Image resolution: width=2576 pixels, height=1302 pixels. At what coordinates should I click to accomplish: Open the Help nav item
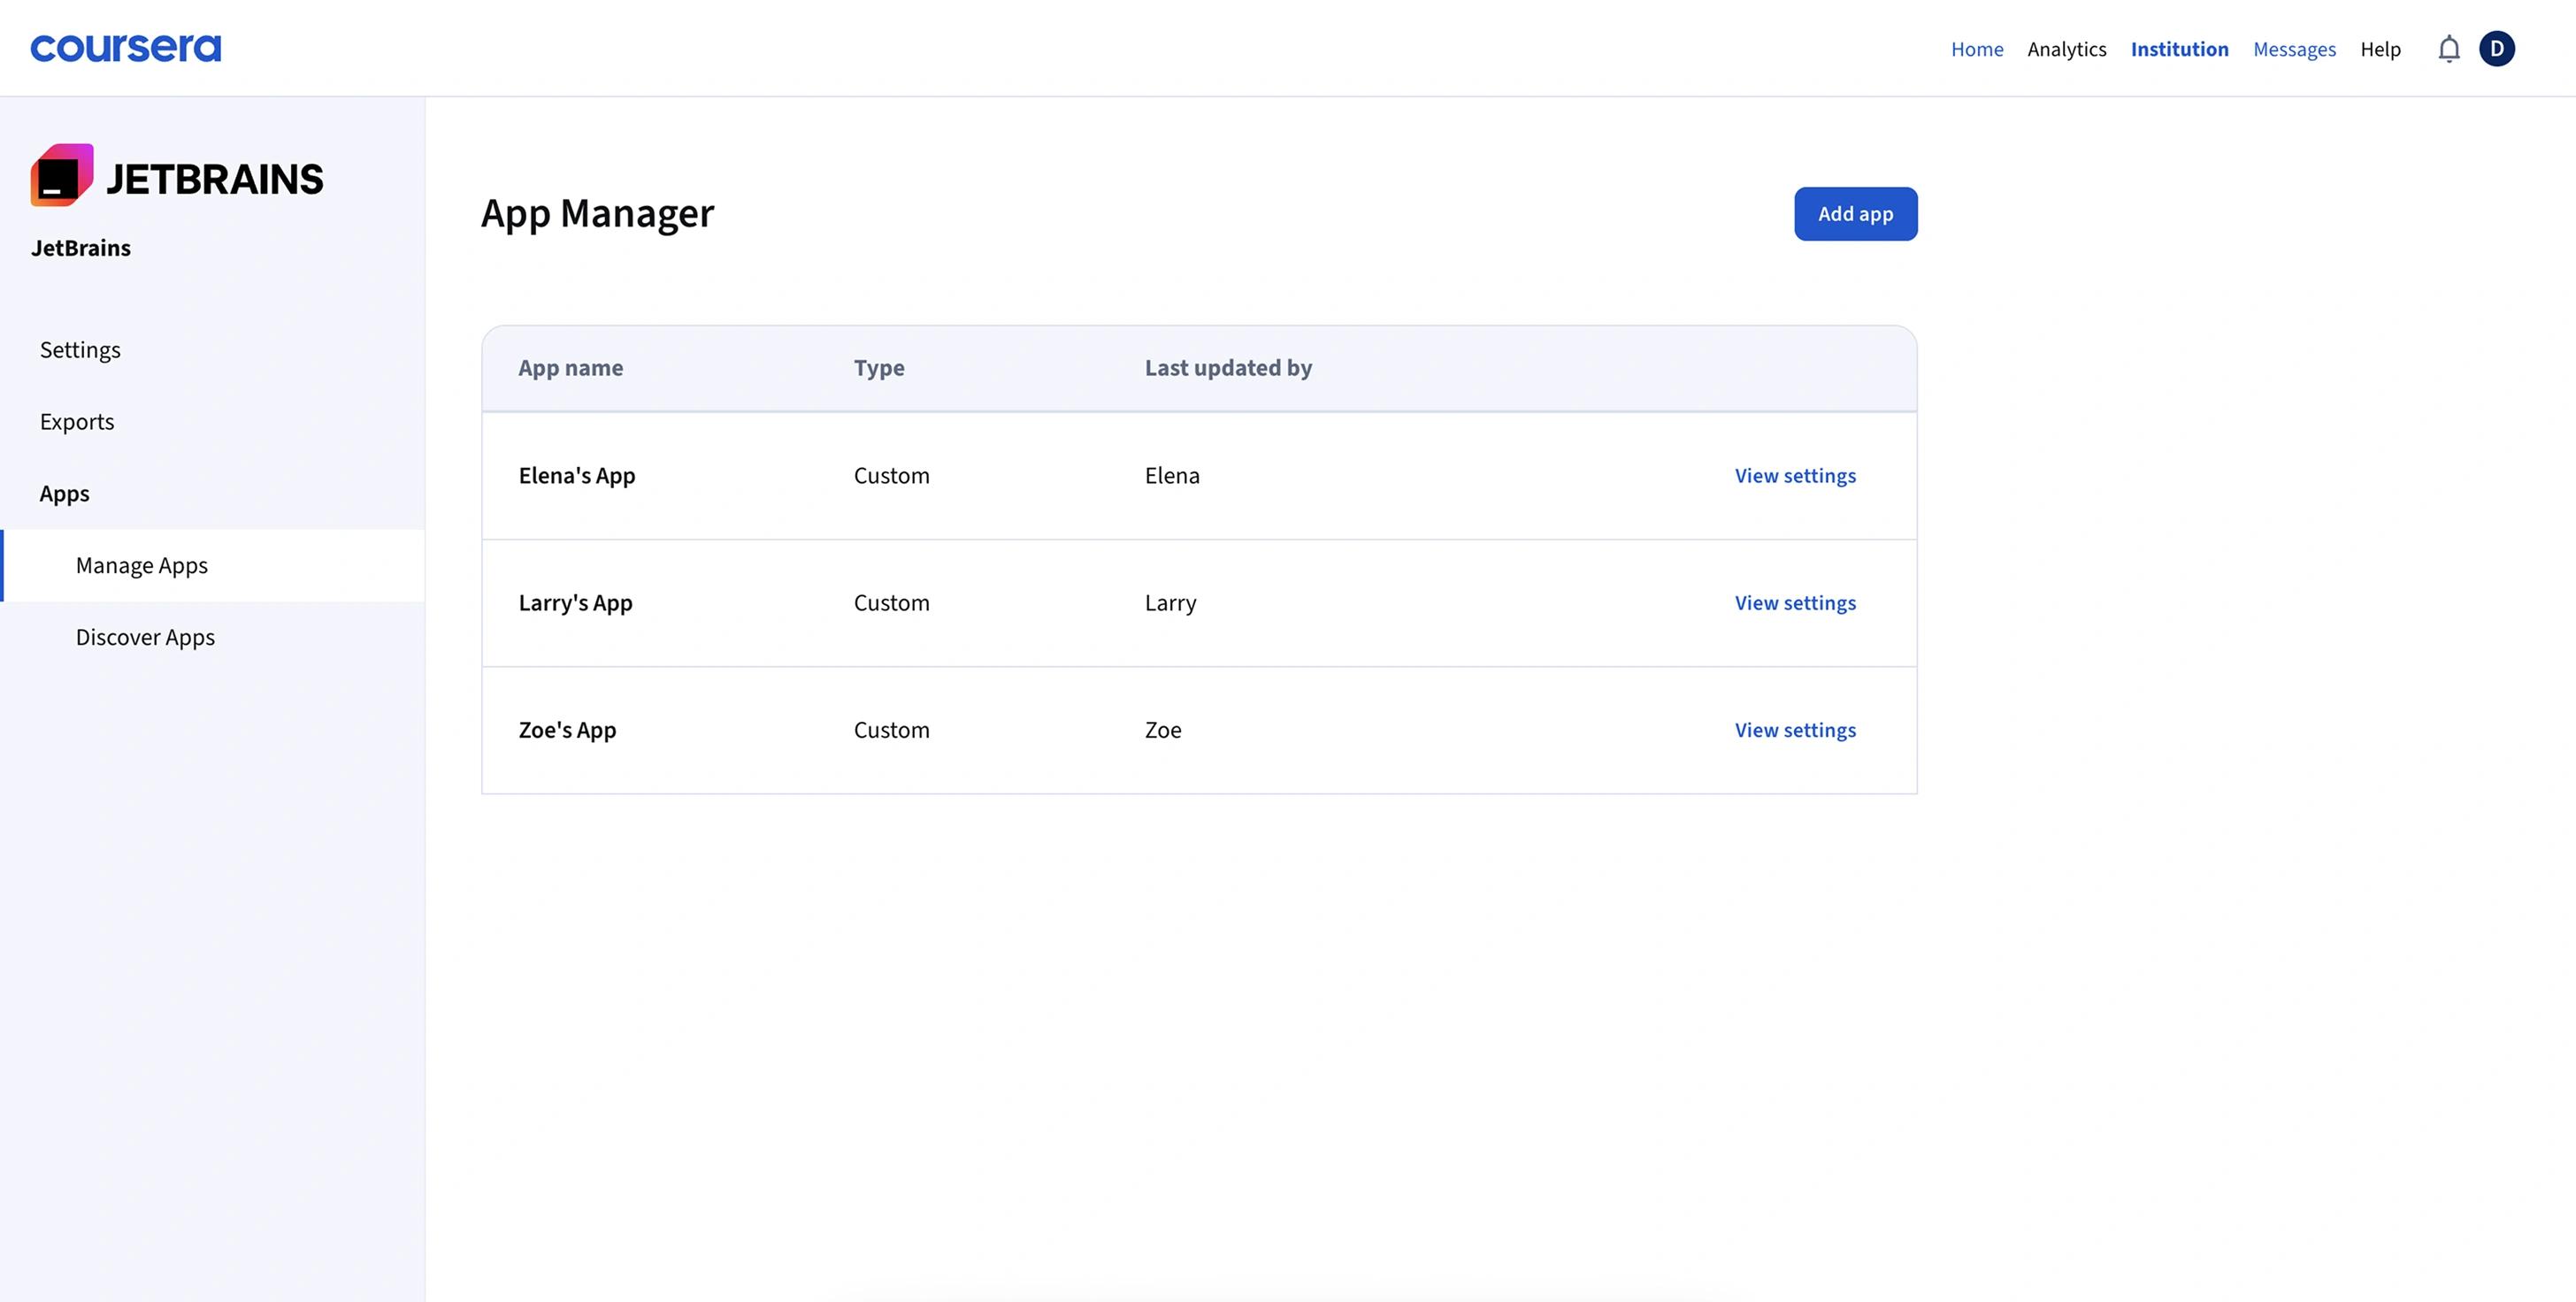2380,49
